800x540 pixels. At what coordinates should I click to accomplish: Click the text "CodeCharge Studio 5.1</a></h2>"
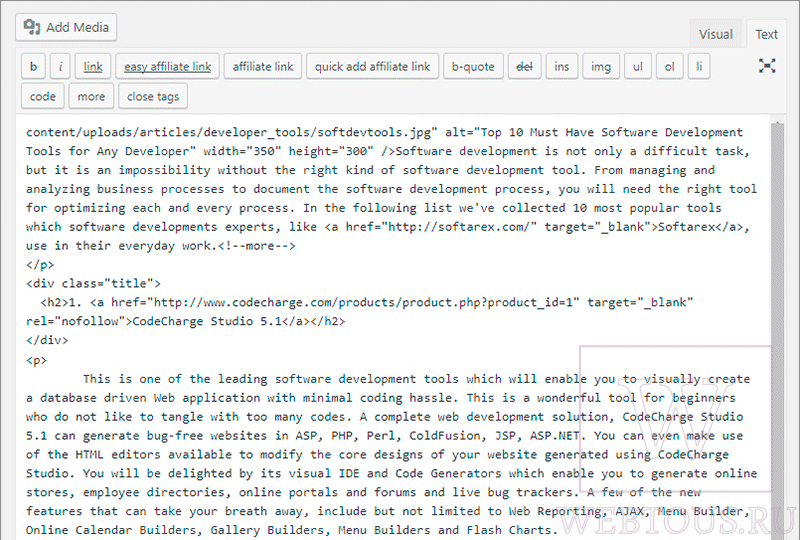239,322
